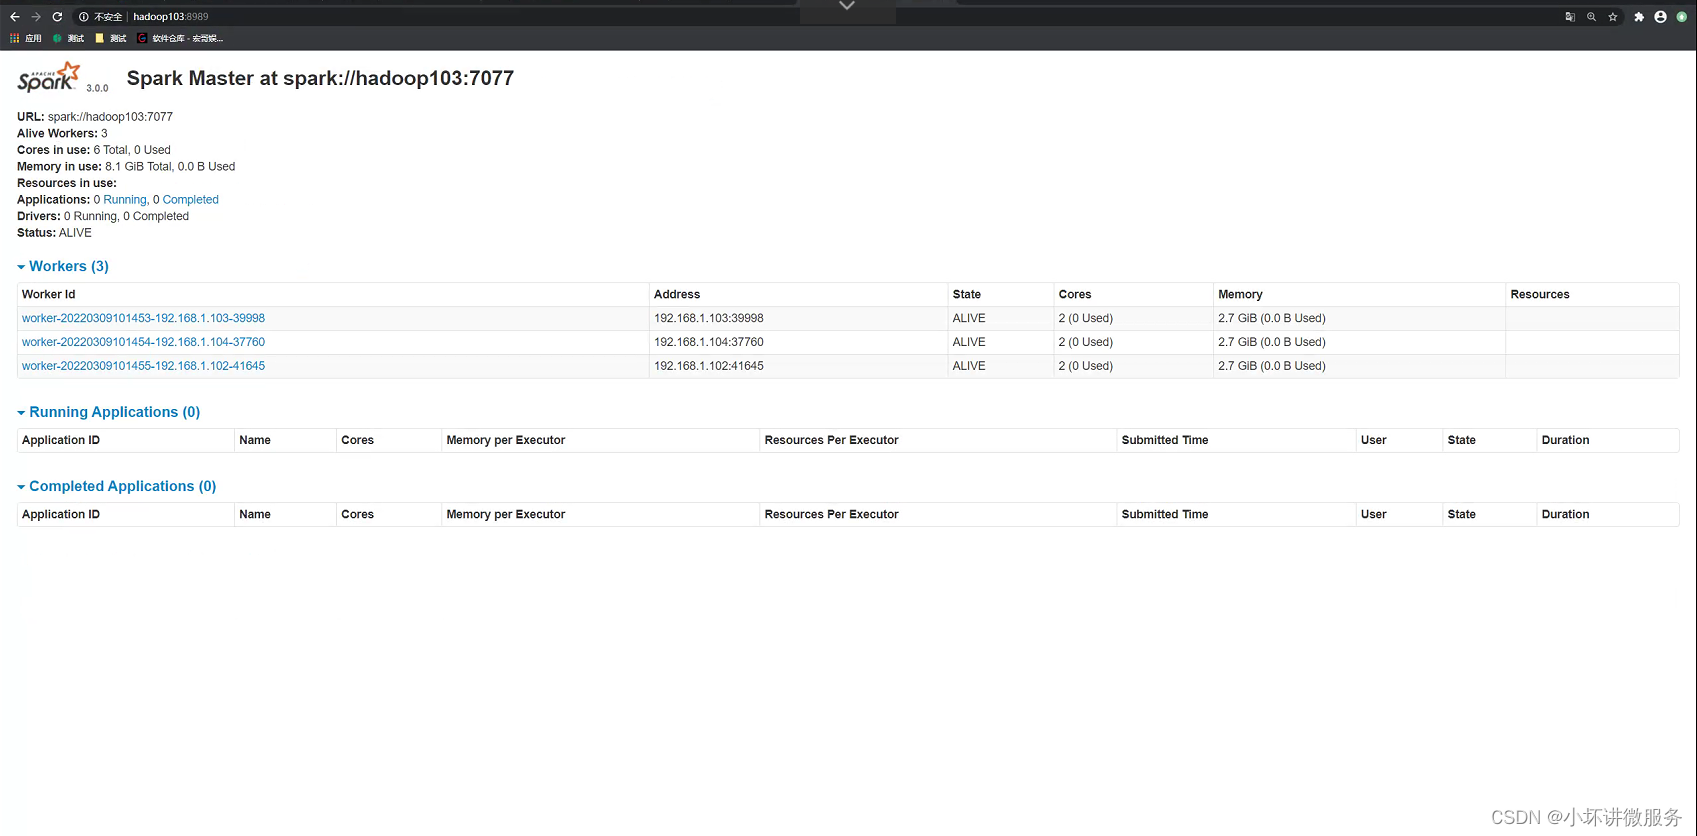Open the Completed applications link
Image resolution: width=1697 pixels, height=836 pixels.
(x=190, y=200)
